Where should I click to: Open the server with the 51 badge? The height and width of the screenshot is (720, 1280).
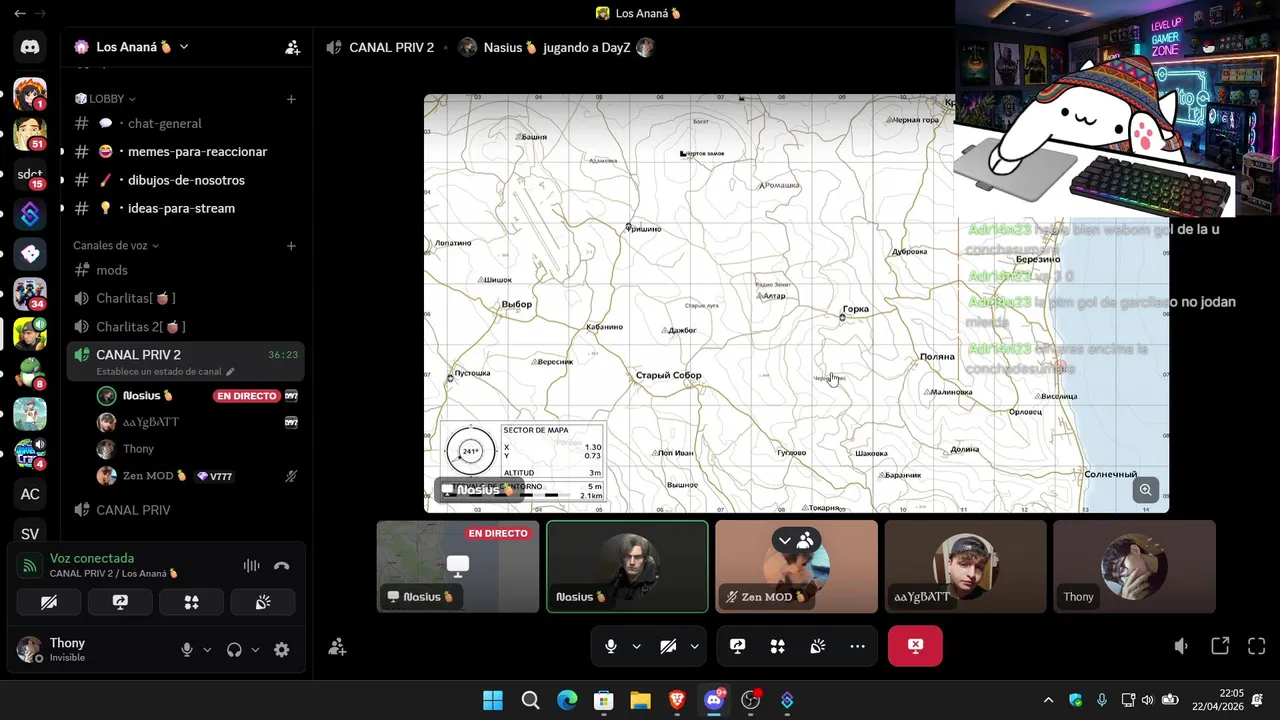(x=30, y=133)
